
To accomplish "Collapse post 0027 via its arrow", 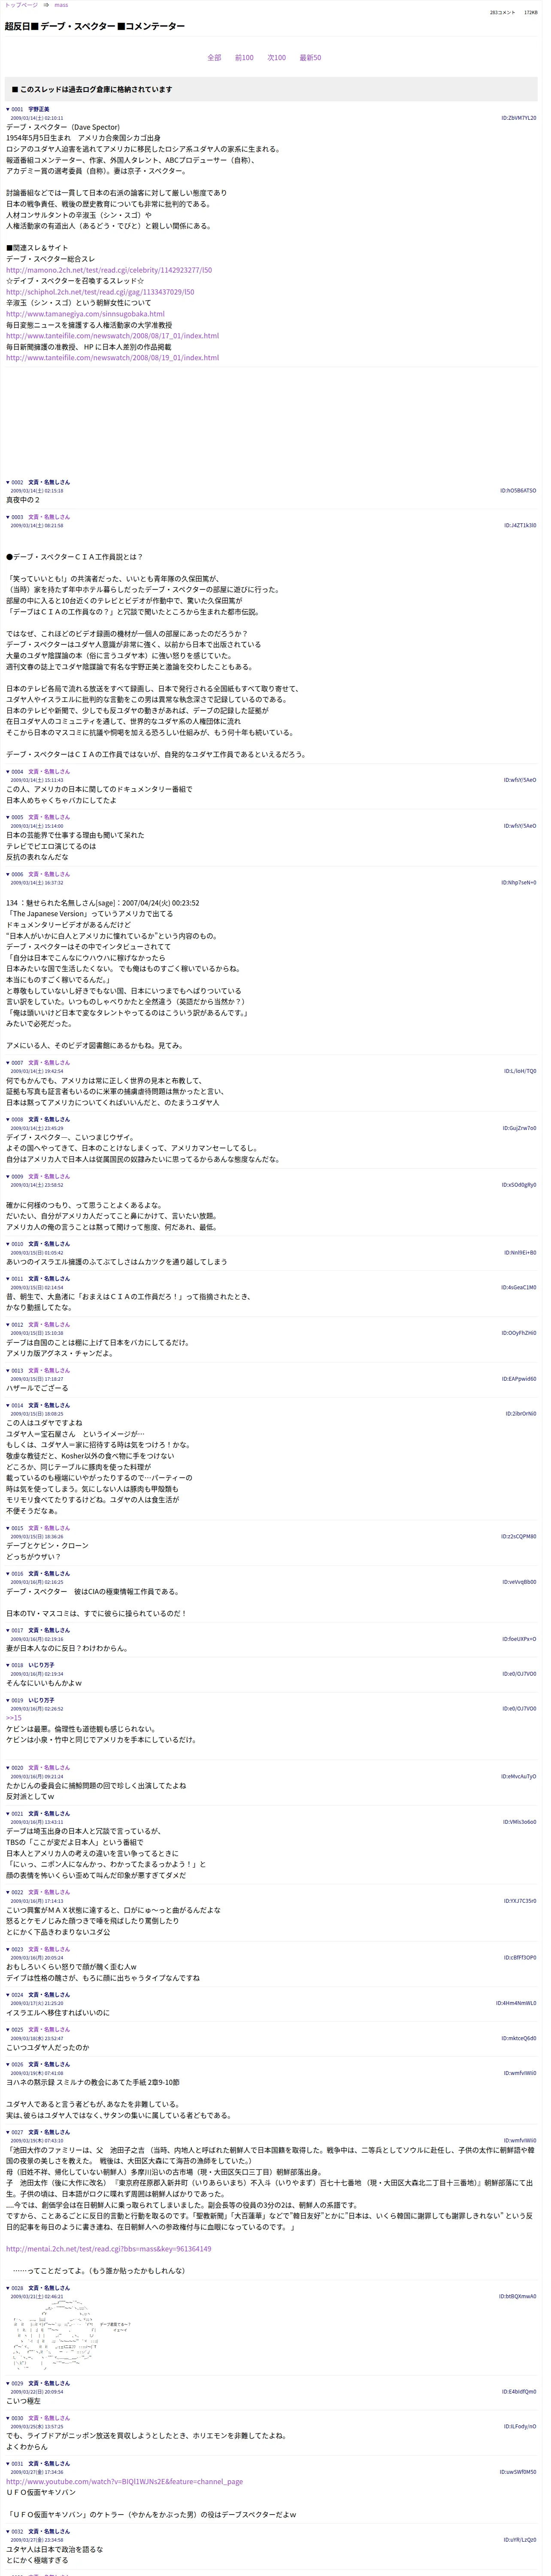I will (8, 2133).
